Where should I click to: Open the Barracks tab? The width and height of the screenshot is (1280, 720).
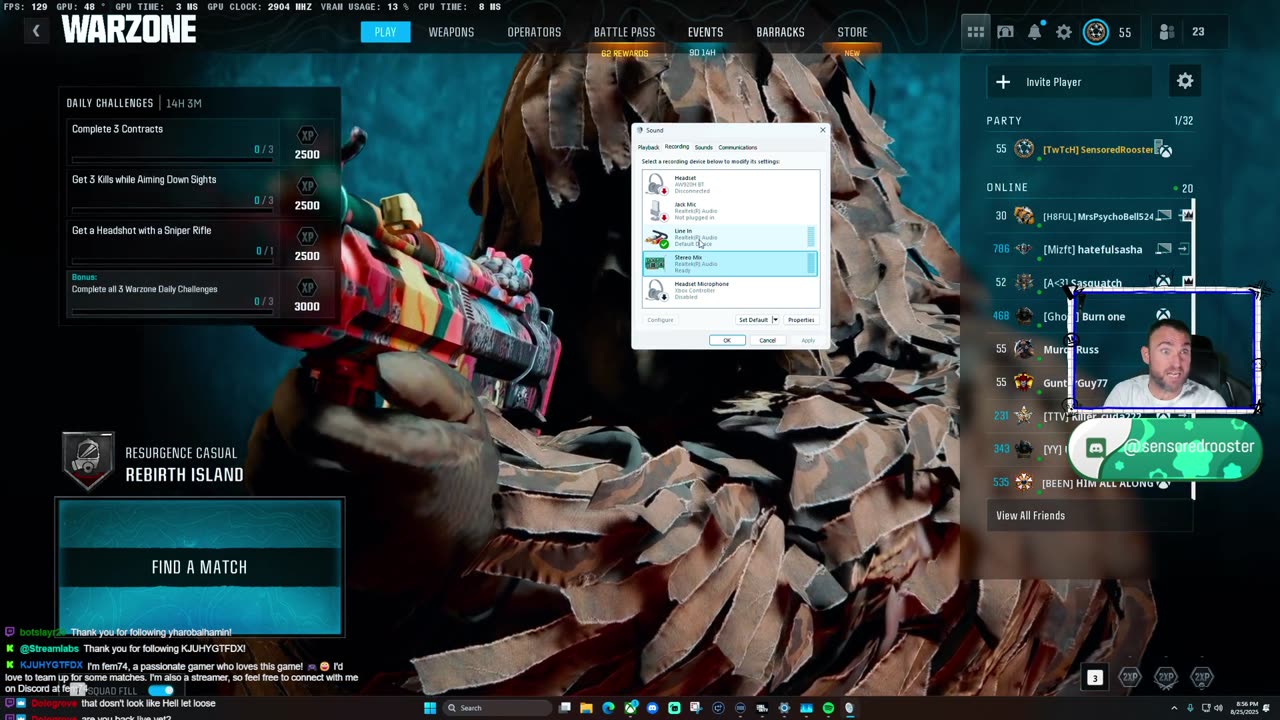click(780, 32)
